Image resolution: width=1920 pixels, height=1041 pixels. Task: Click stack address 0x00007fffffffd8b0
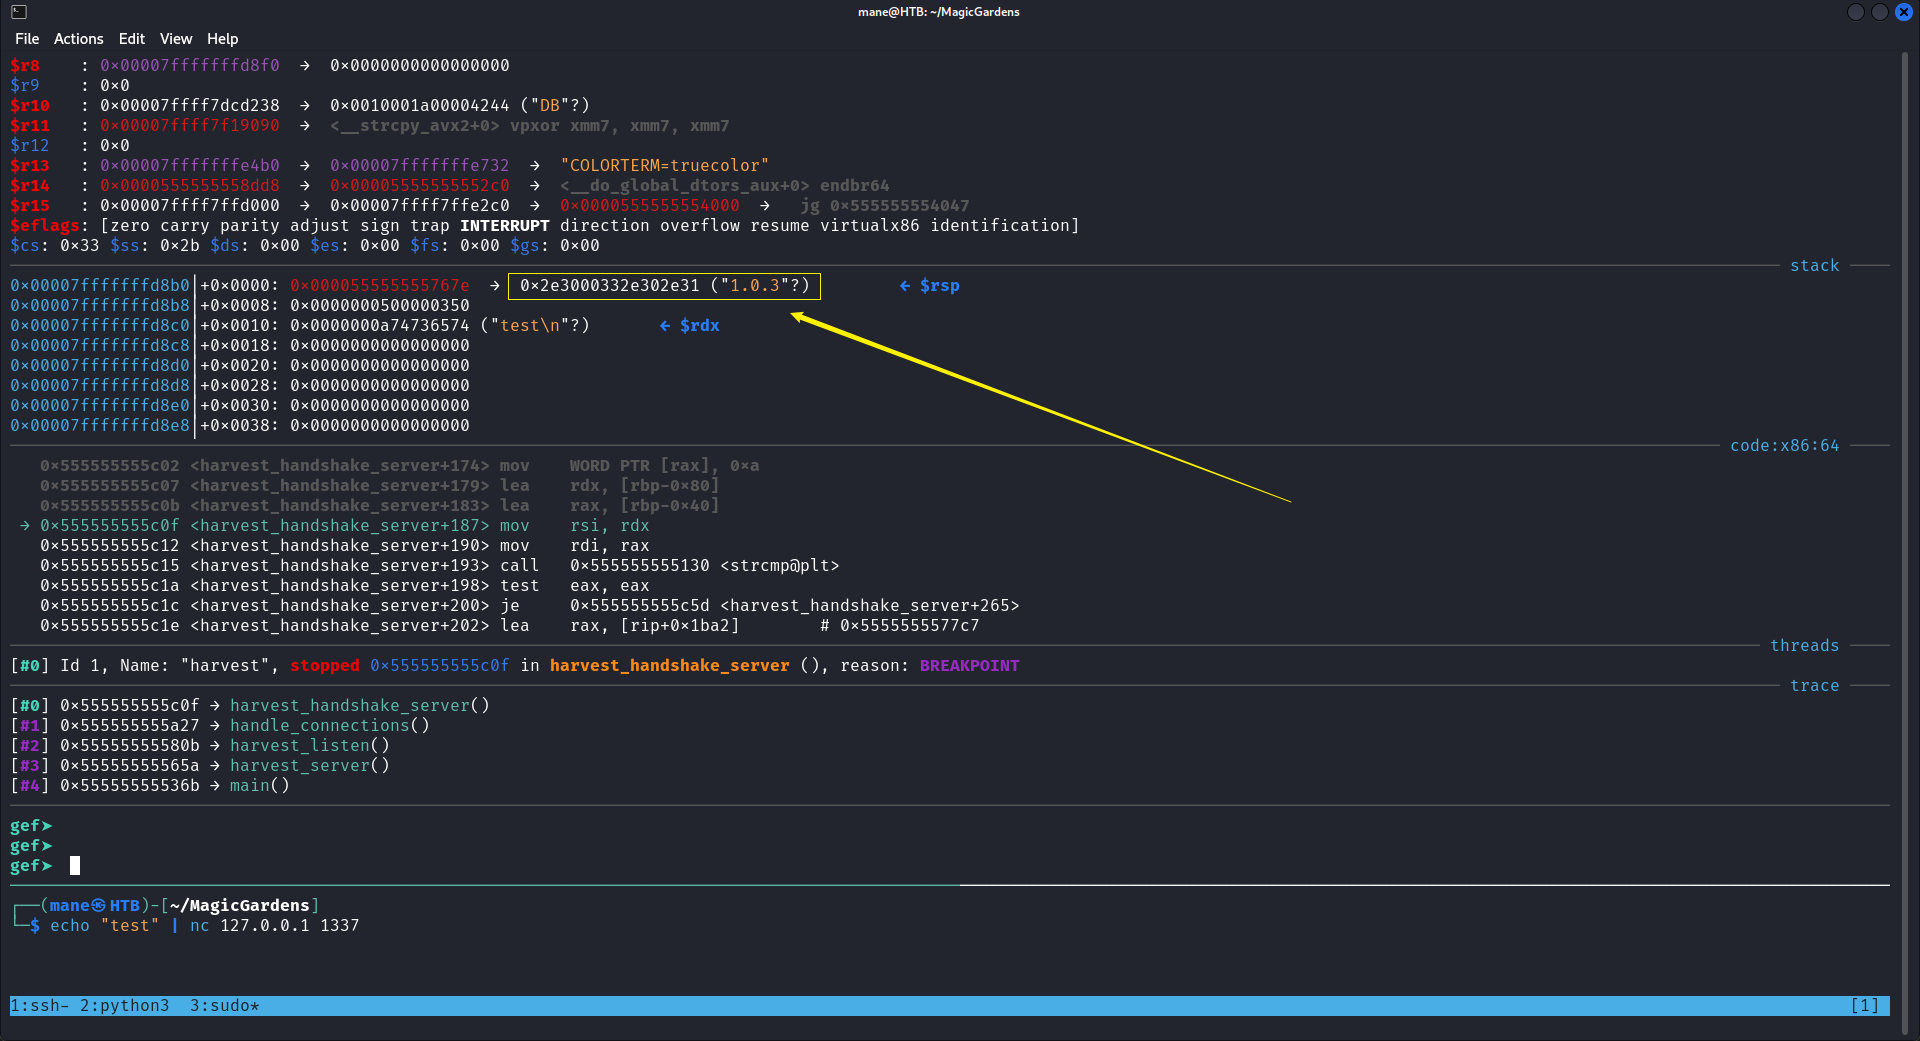pyautogui.click(x=100, y=285)
